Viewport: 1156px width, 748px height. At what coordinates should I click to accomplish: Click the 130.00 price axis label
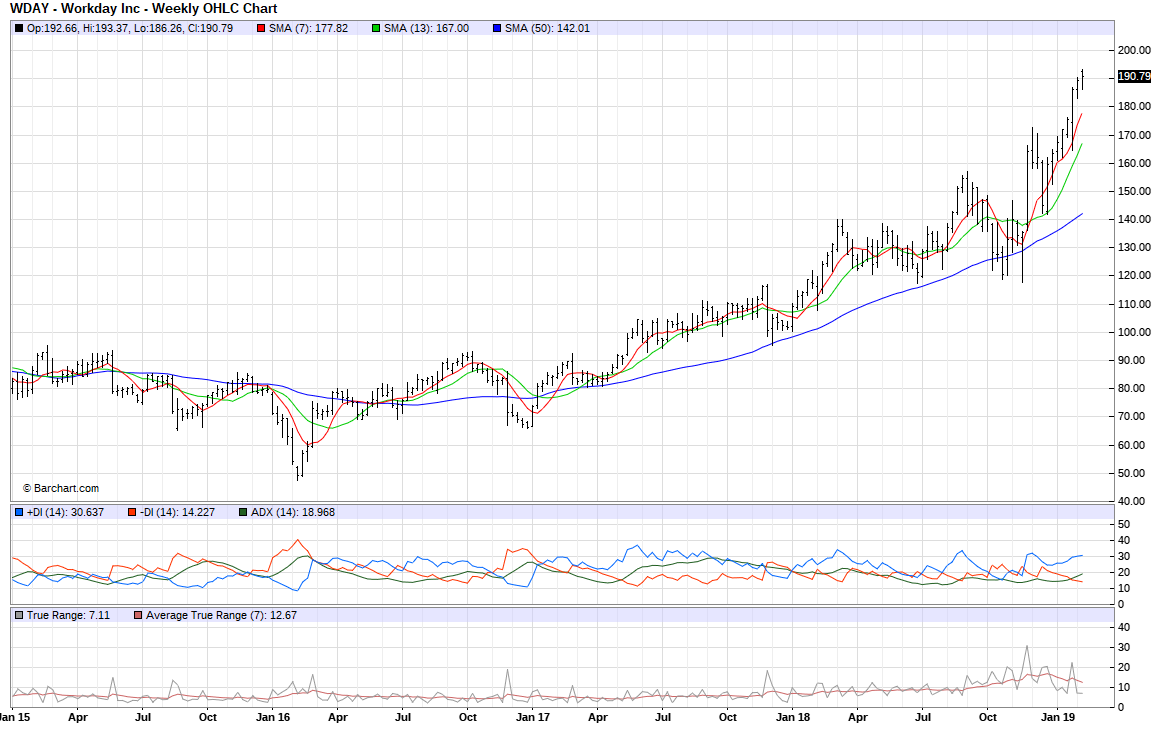pyautogui.click(x=1134, y=248)
